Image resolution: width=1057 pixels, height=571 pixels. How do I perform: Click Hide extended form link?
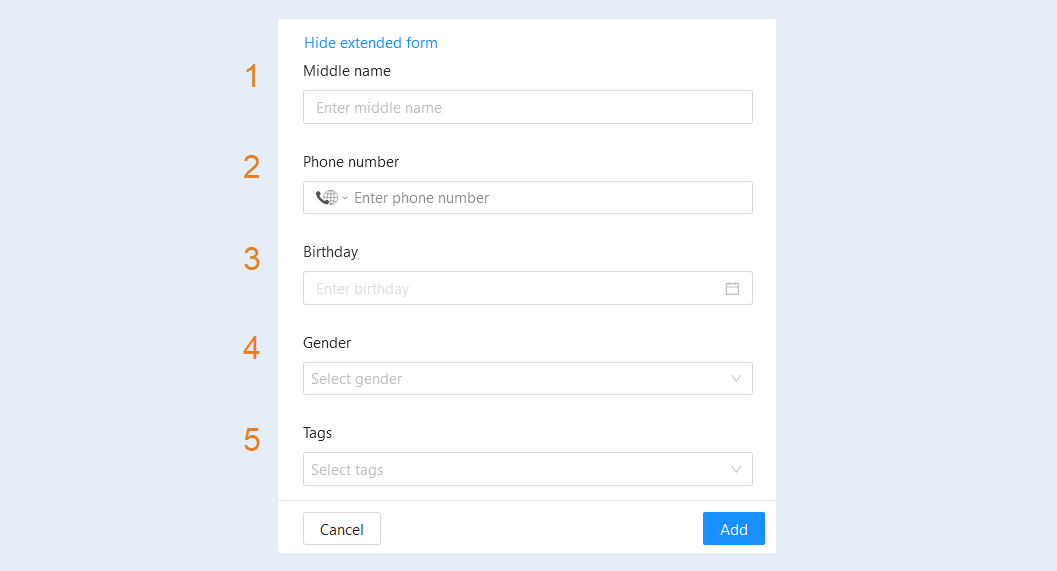pyautogui.click(x=371, y=43)
